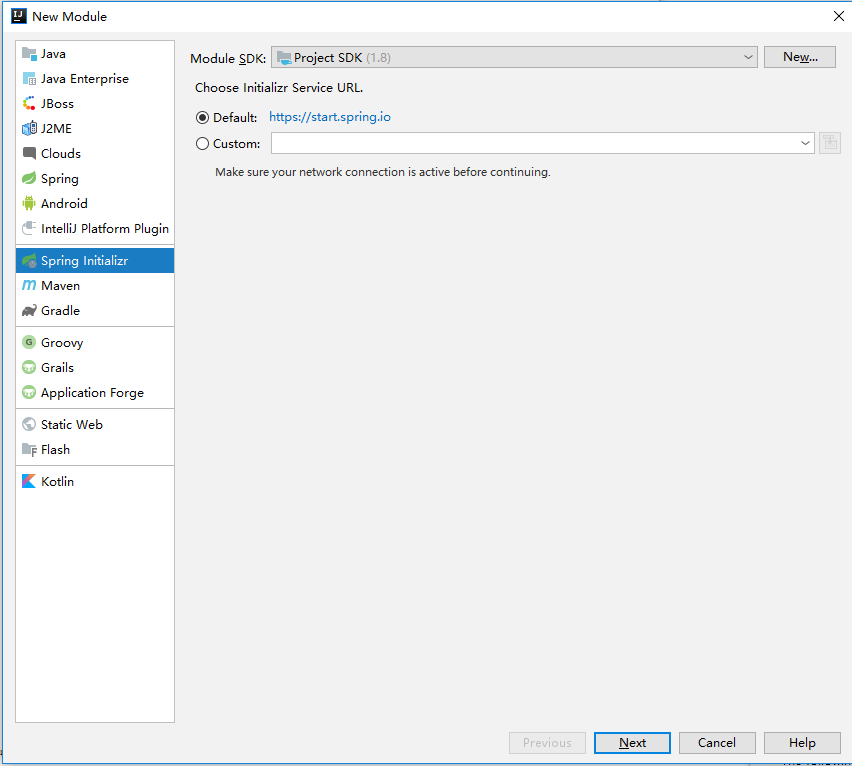Select 'Spring Initializr' list entry
Image resolution: width=852 pixels, height=766 pixels.
(84, 261)
